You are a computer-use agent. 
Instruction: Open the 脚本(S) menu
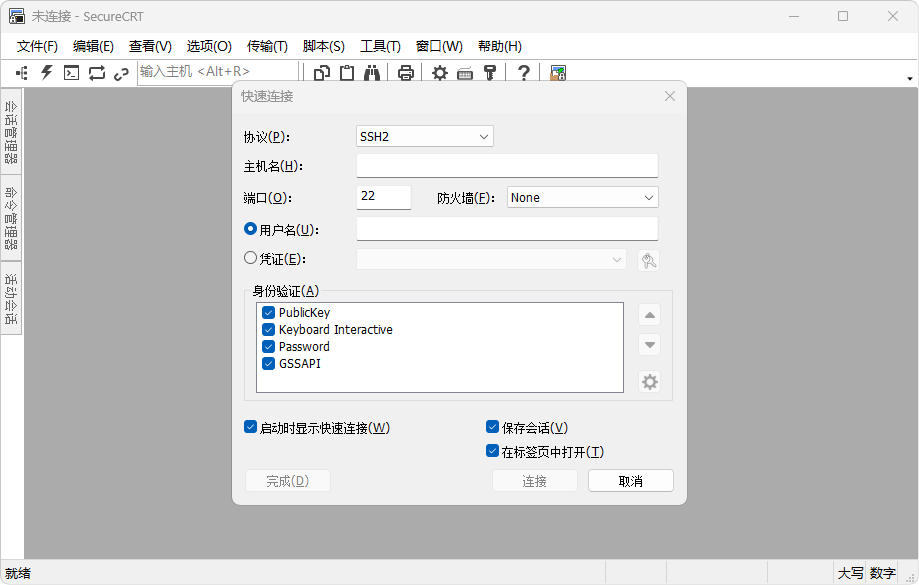[323, 46]
